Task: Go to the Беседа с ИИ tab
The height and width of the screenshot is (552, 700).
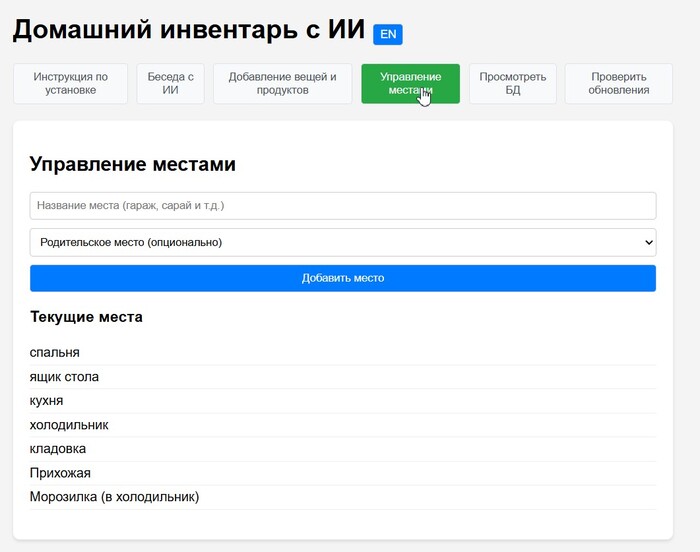Action: tap(170, 84)
